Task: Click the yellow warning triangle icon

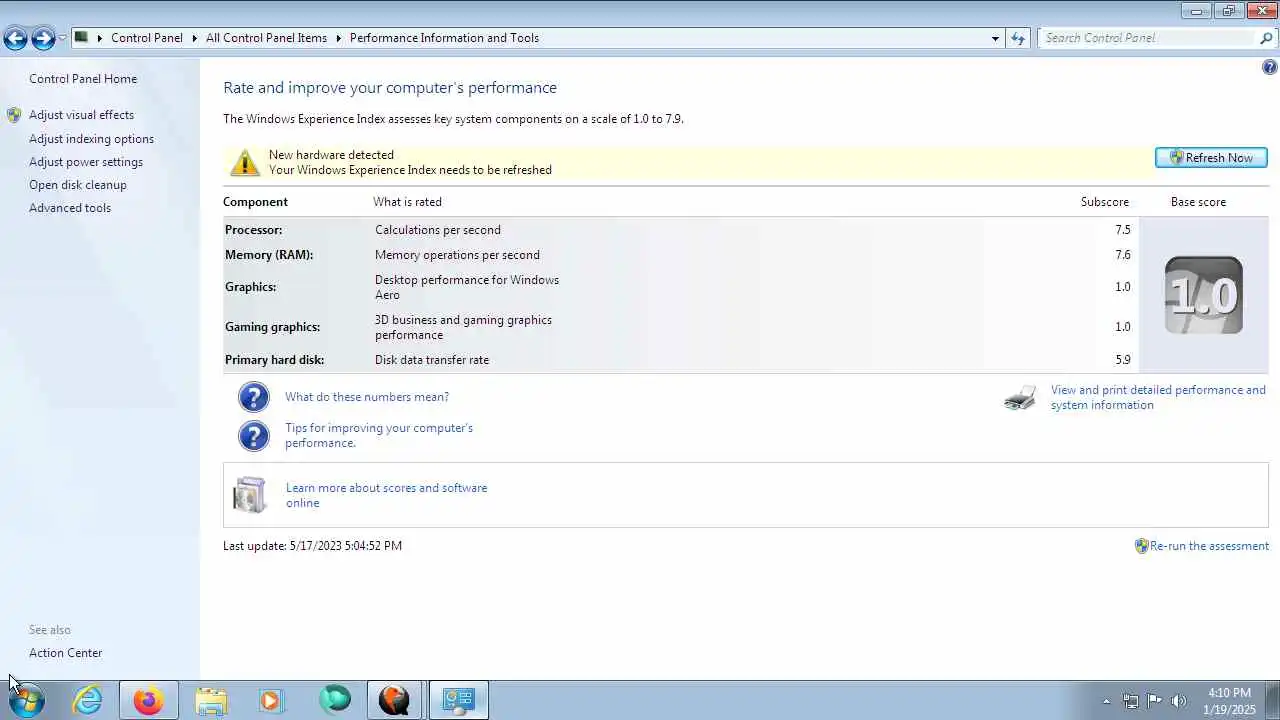Action: (x=244, y=162)
